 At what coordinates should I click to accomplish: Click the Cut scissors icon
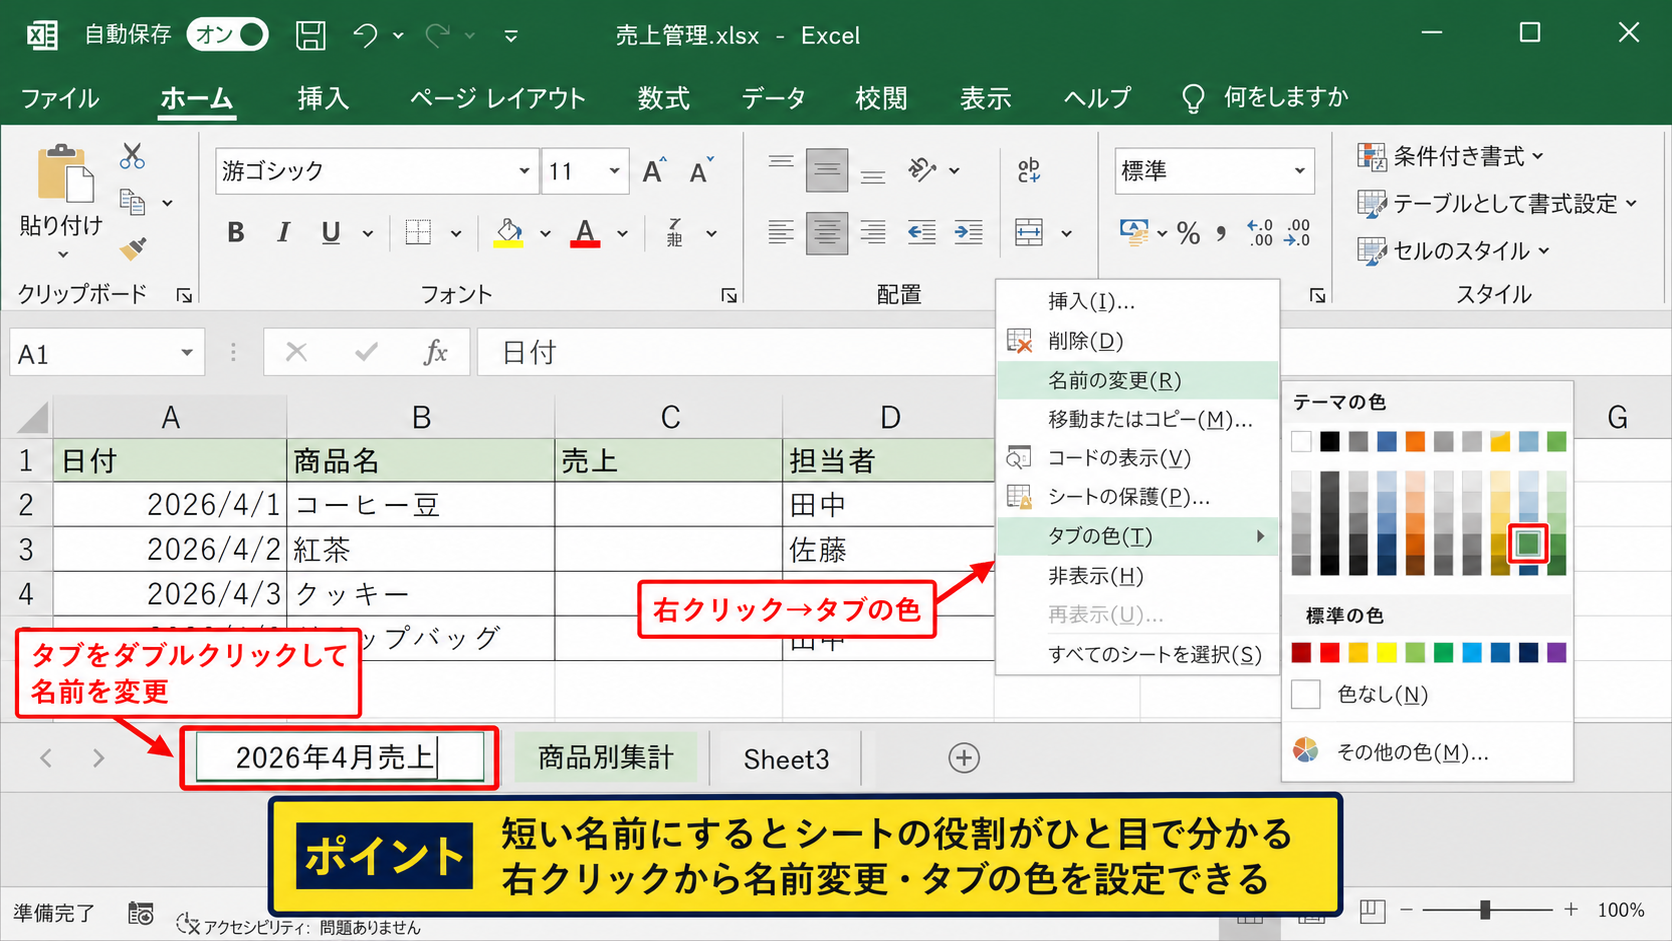point(132,156)
